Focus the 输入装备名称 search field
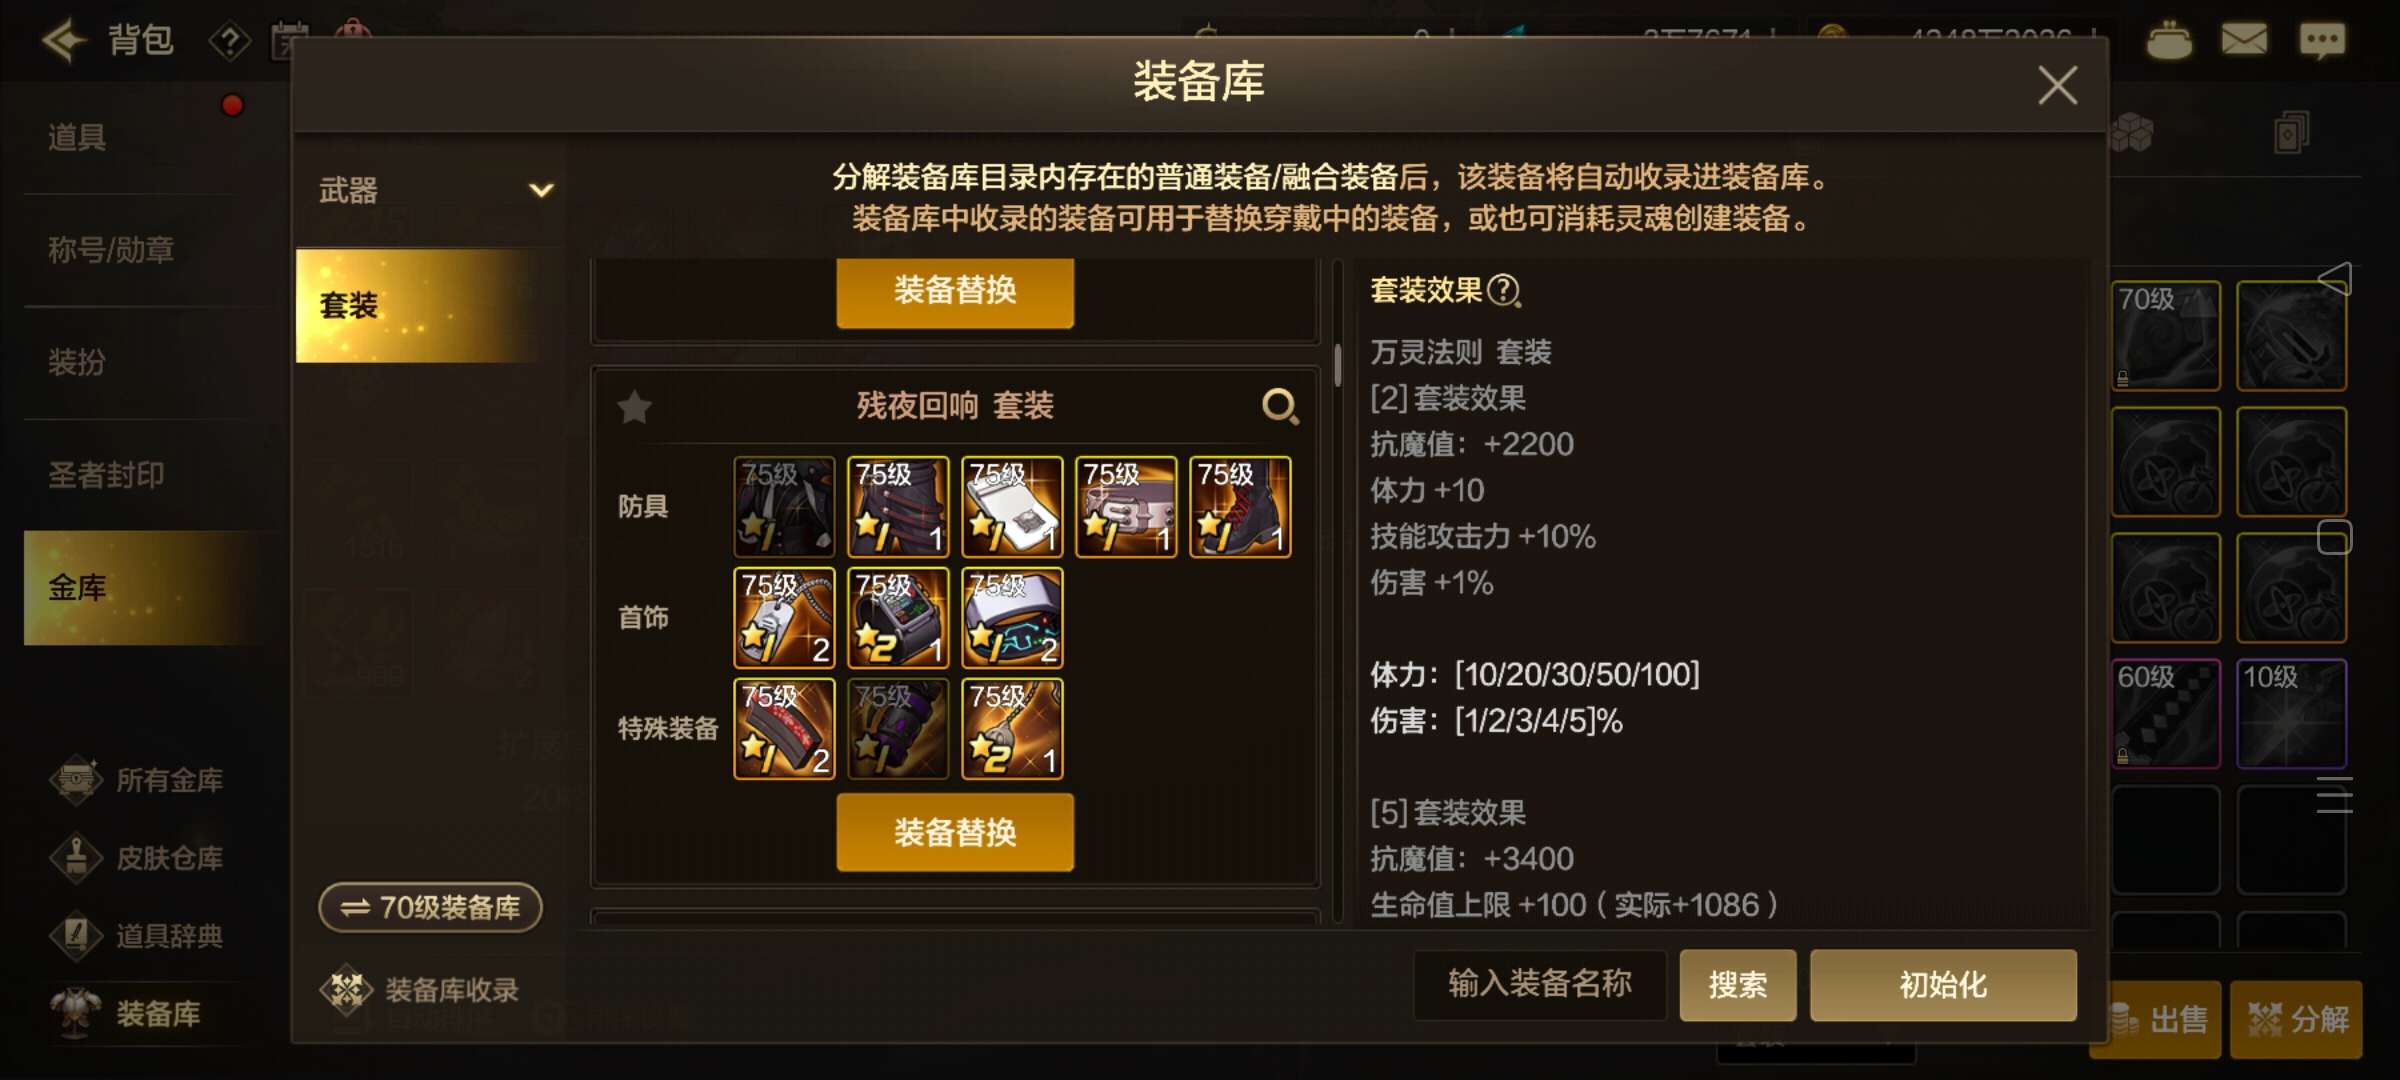Image resolution: width=2400 pixels, height=1080 pixels. [1540, 985]
